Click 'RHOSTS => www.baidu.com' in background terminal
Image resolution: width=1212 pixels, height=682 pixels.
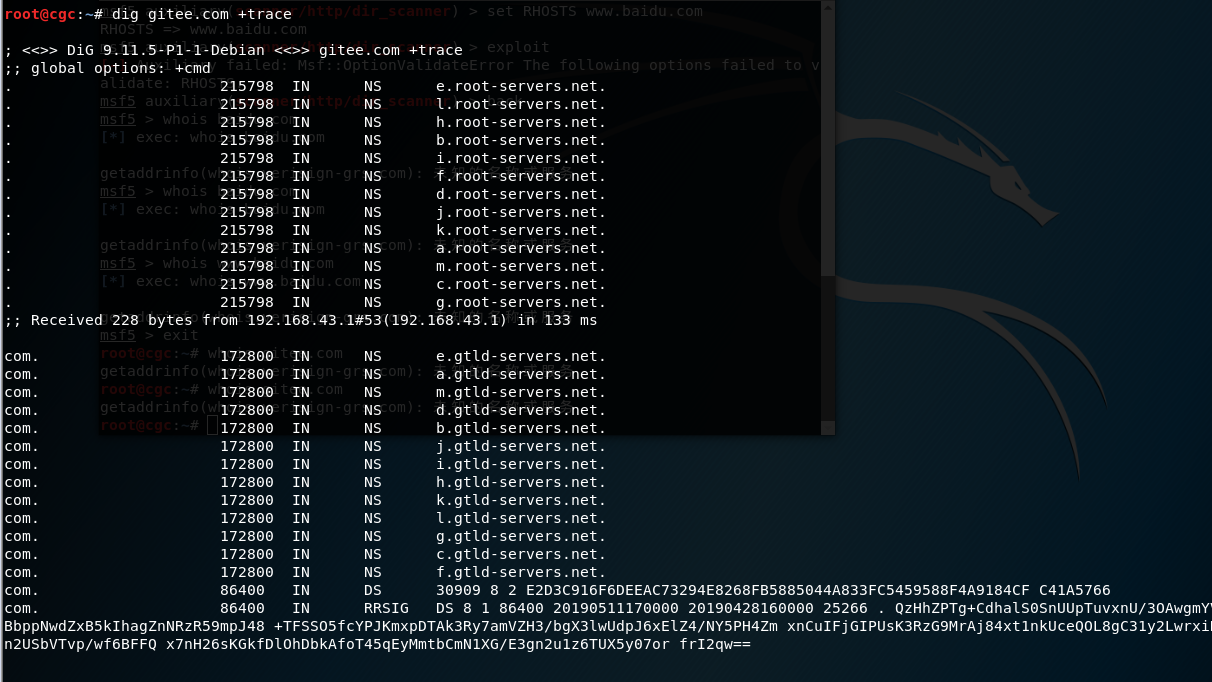click(203, 30)
